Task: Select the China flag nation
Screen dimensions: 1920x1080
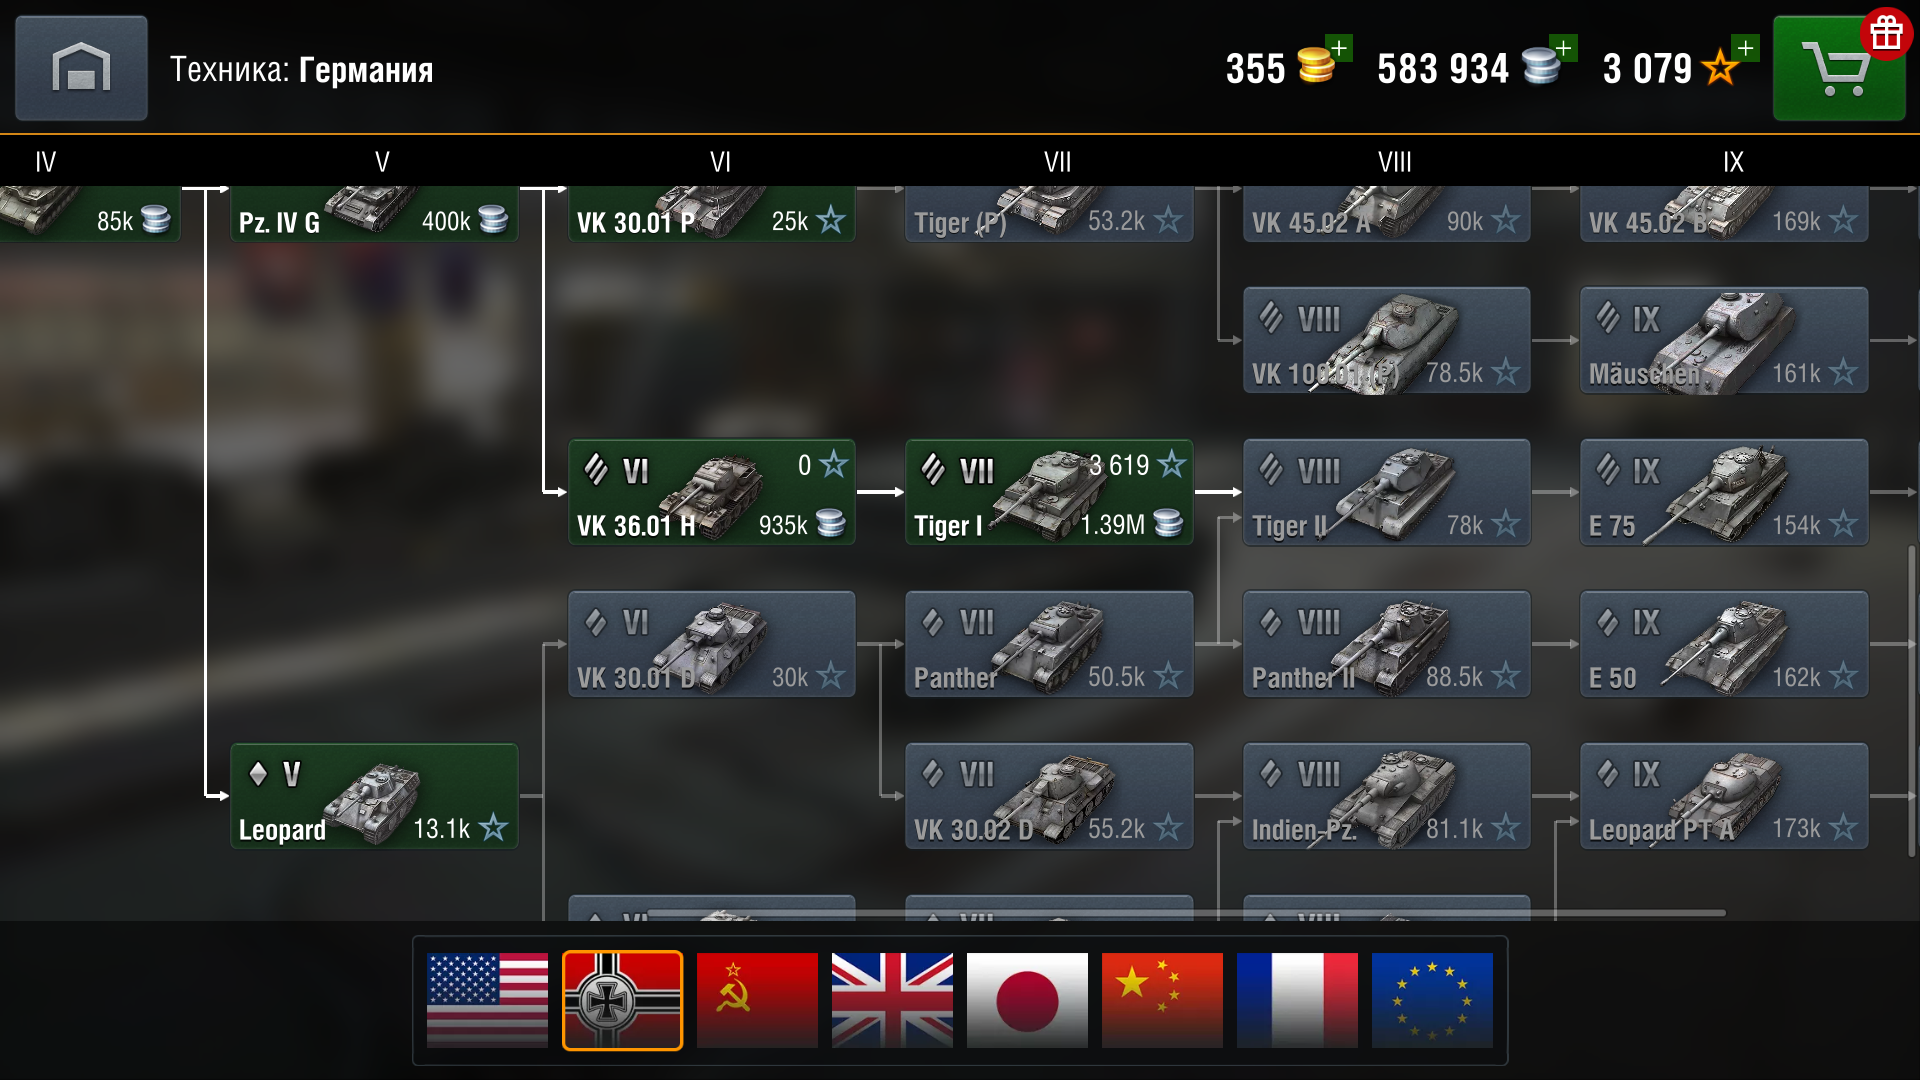Action: point(1162,1000)
